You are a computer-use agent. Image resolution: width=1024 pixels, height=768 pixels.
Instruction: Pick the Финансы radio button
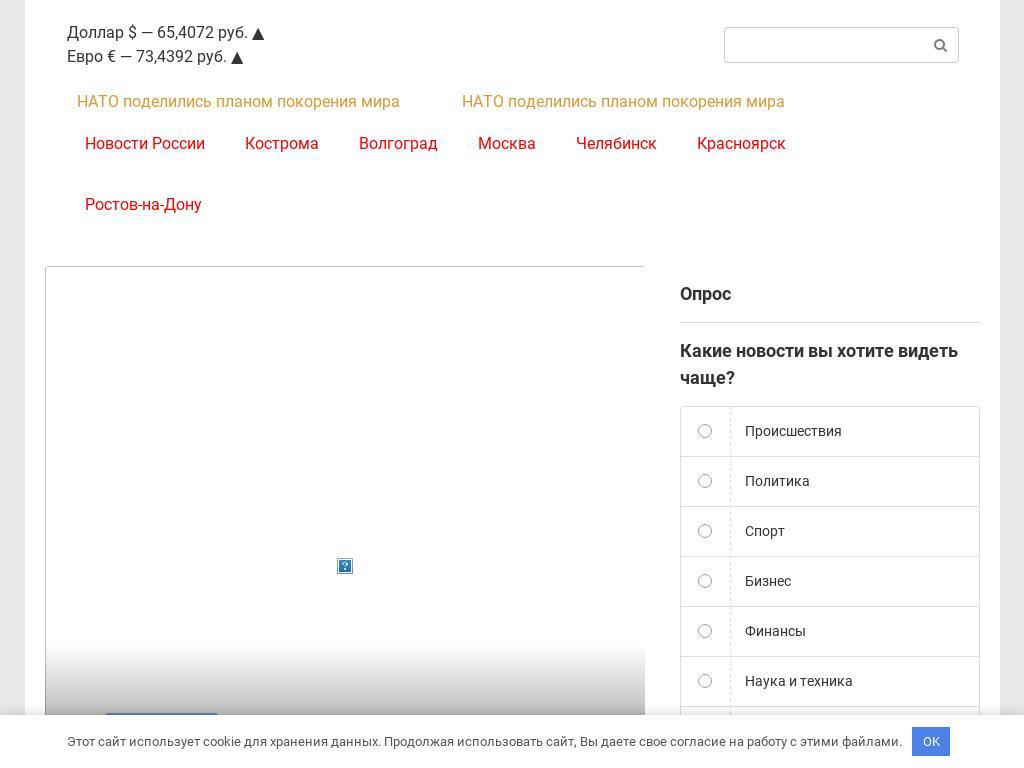(x=705, y=631)
